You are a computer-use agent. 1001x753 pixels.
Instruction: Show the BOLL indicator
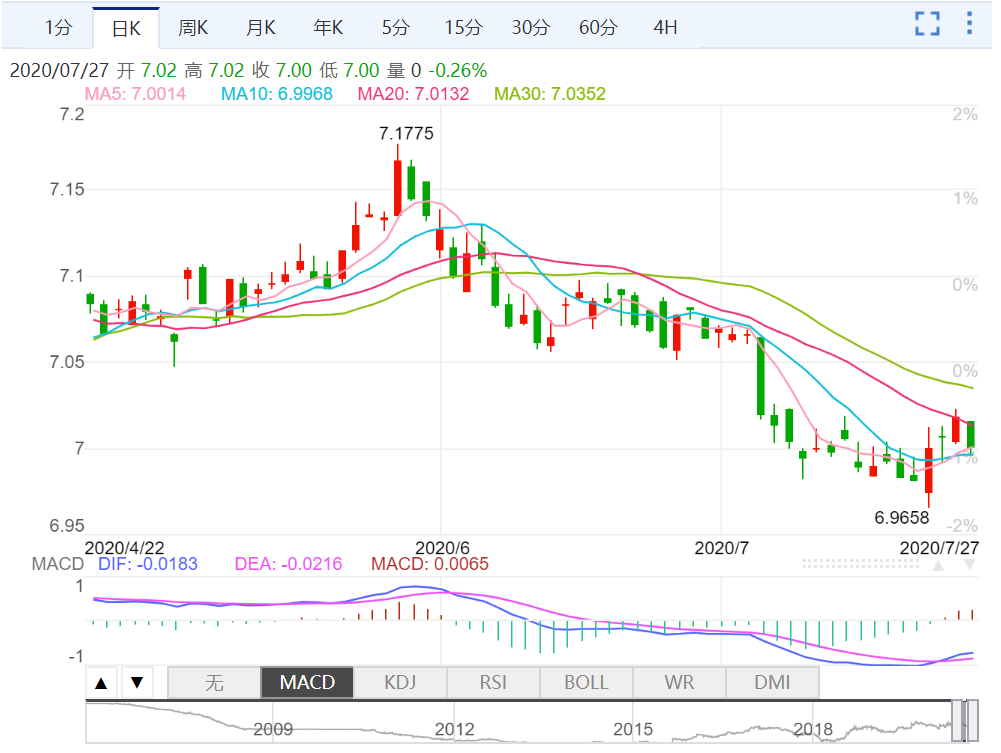(586, 683)
